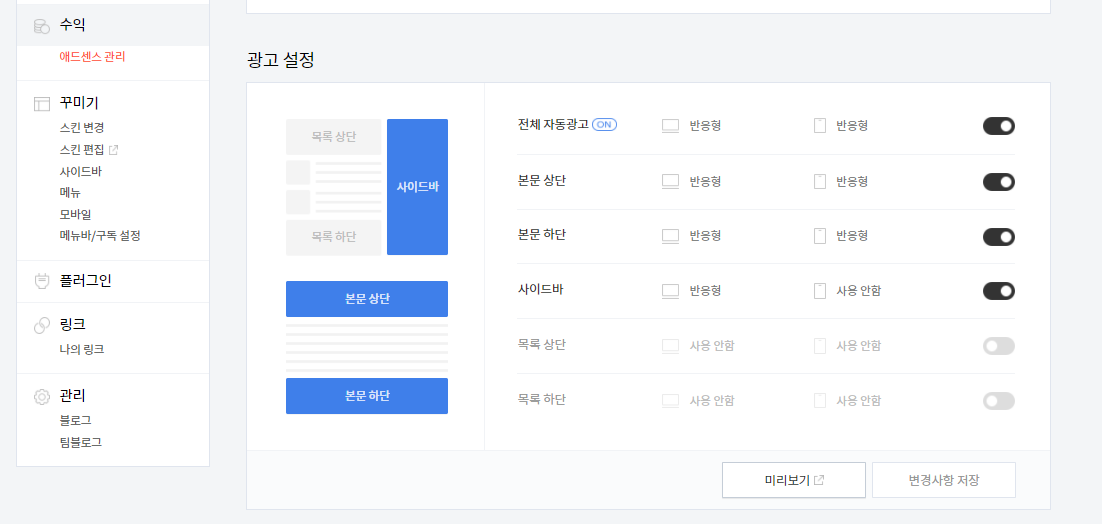Click desktop icon in 목록 상단 row
Image resolution: width=1102 pixels, height=524 pixels.
click(x=670, y=346)
